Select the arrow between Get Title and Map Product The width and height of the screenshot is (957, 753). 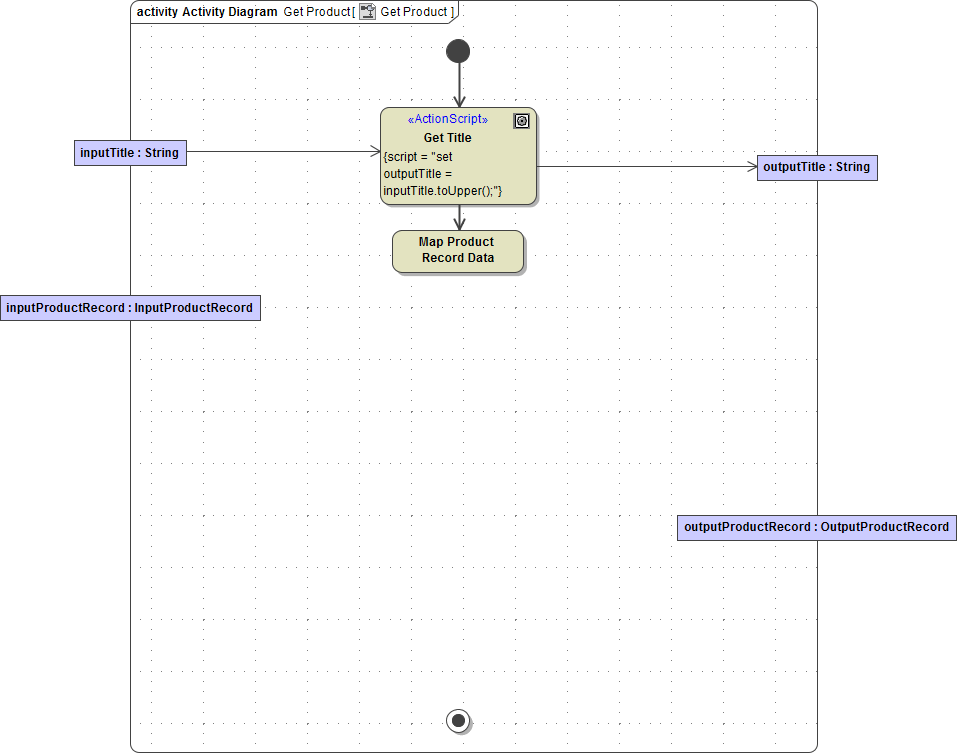coord(458,218)
